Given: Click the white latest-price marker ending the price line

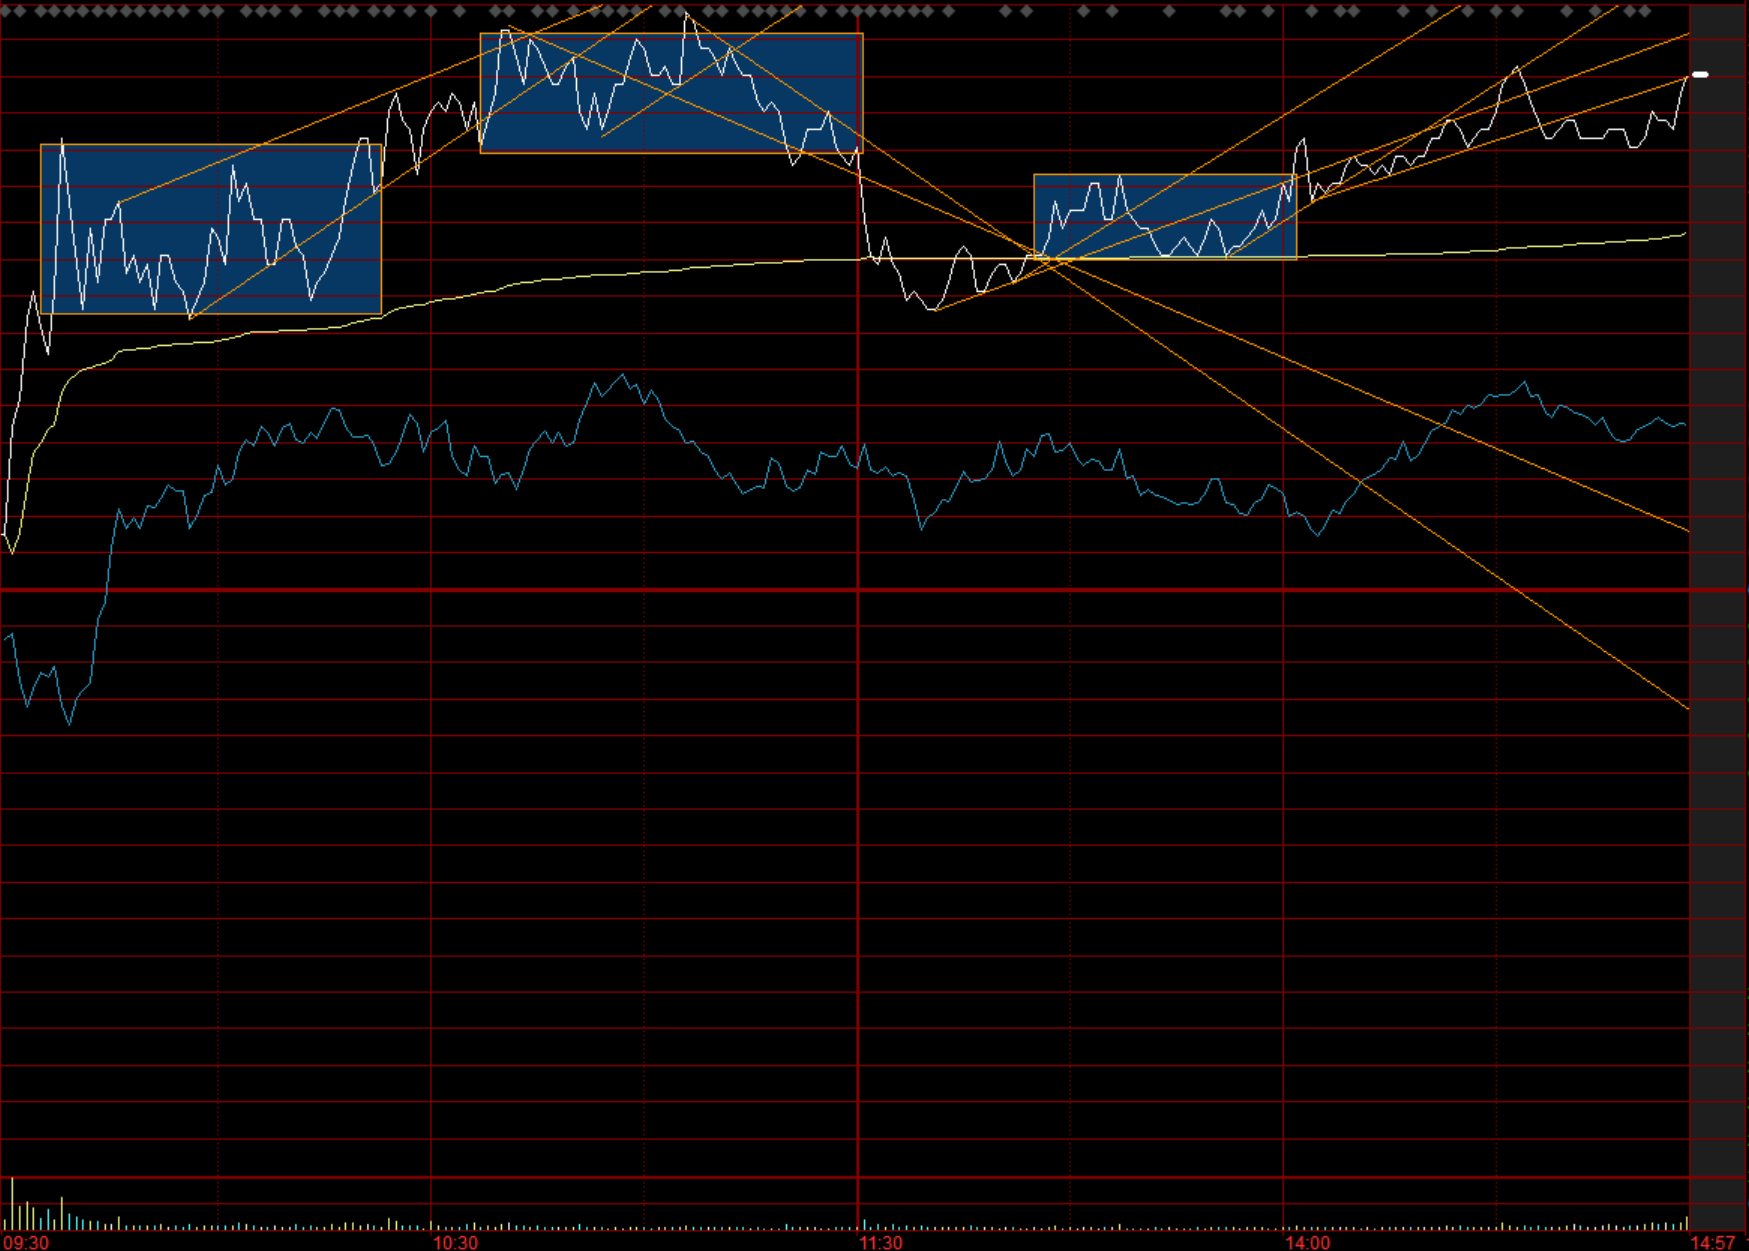Looking at the screenshot, I should [1700, 75].
